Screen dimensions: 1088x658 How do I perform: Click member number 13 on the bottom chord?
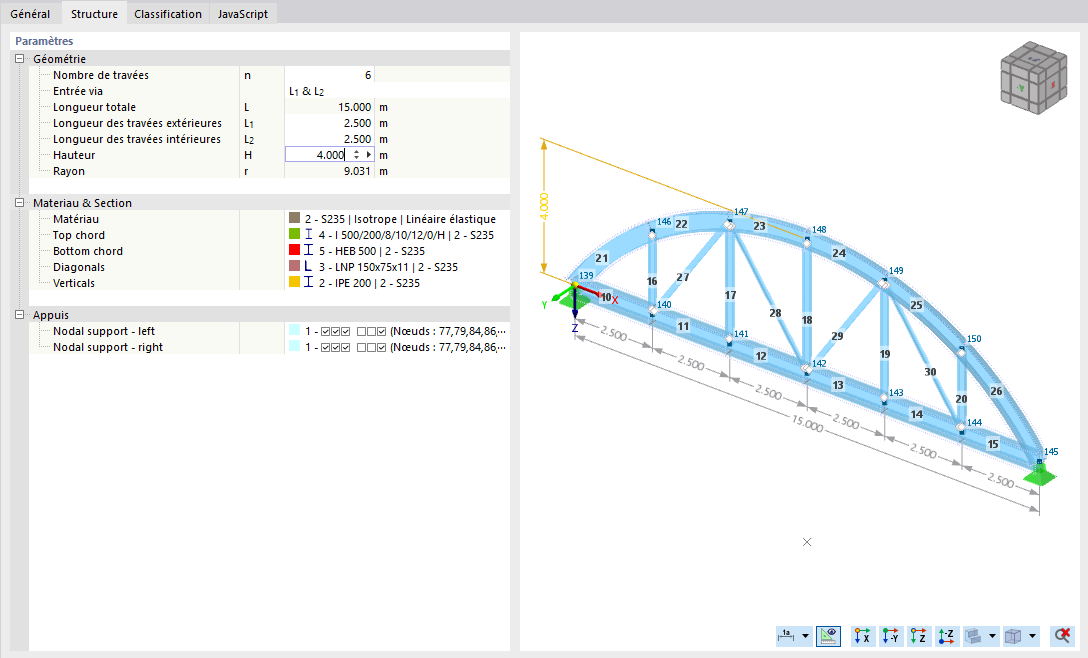(x=838, y=385)
